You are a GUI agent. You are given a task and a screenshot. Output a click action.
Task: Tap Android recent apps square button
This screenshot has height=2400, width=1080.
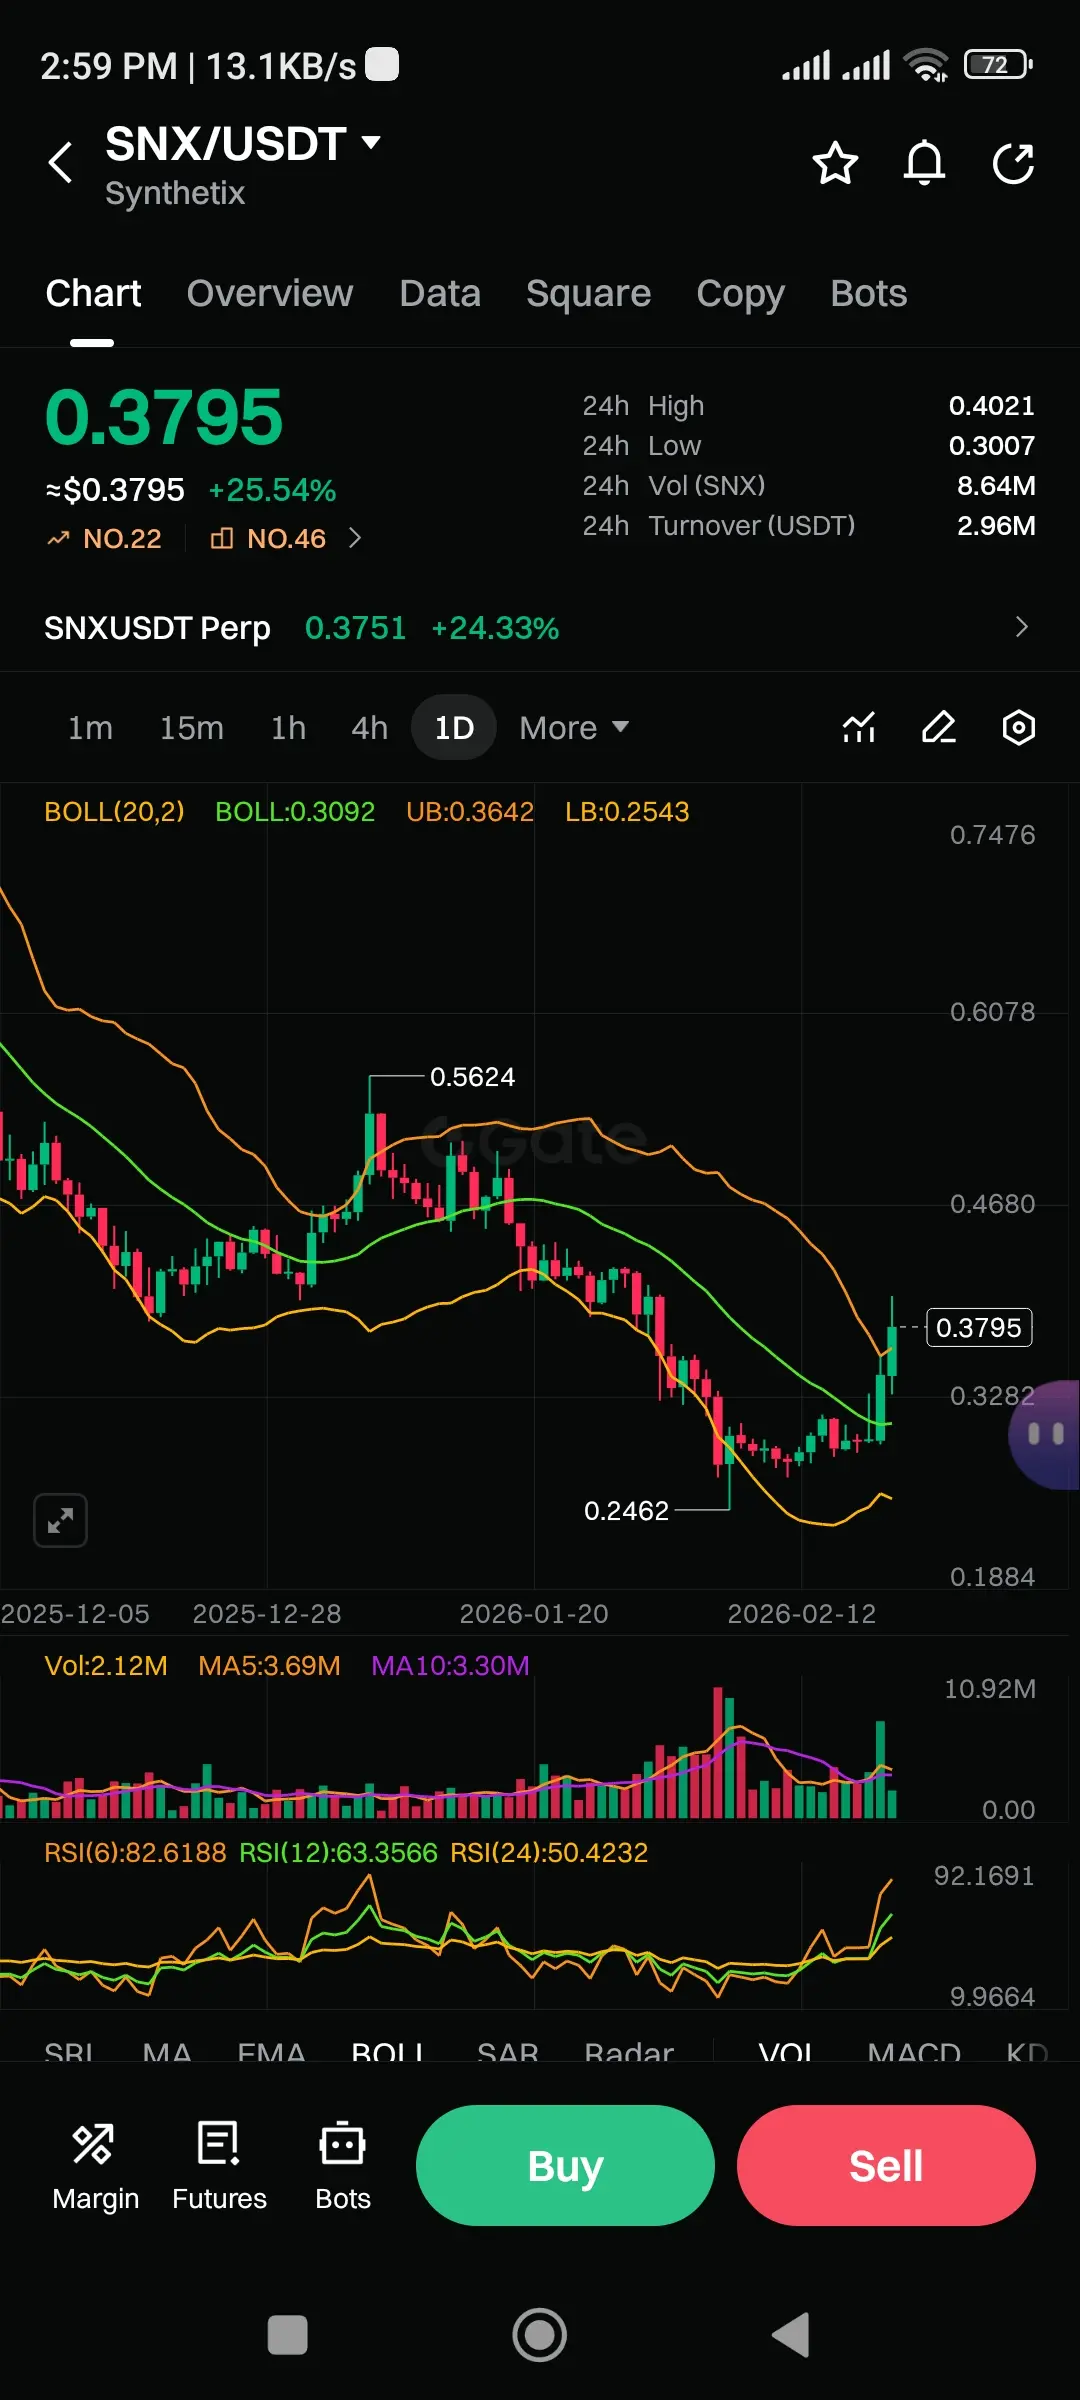coord(288,2336)
